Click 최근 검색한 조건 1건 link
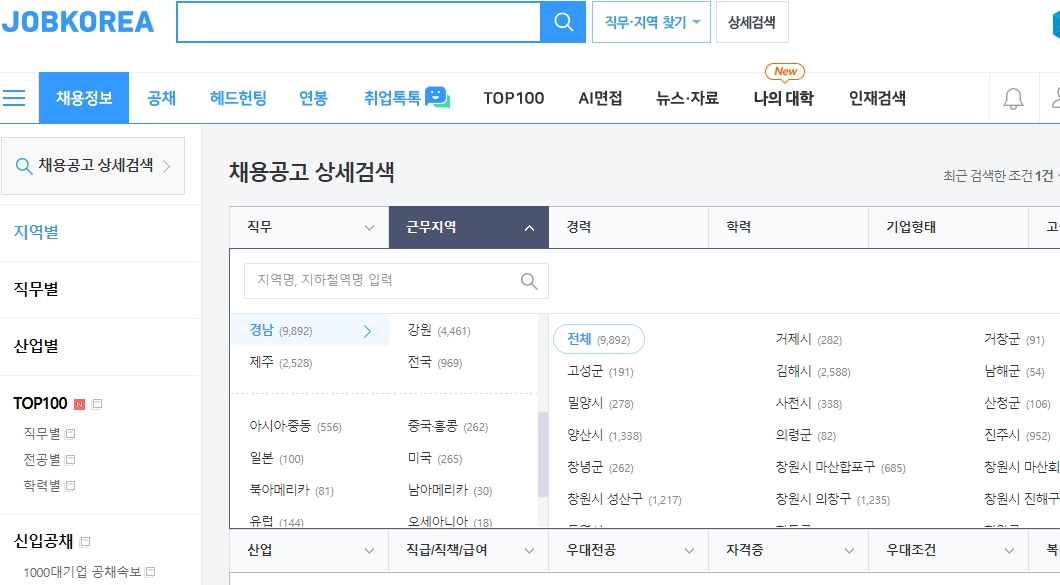Screen dimensions: 1060x585 click(x=998, y=176)
